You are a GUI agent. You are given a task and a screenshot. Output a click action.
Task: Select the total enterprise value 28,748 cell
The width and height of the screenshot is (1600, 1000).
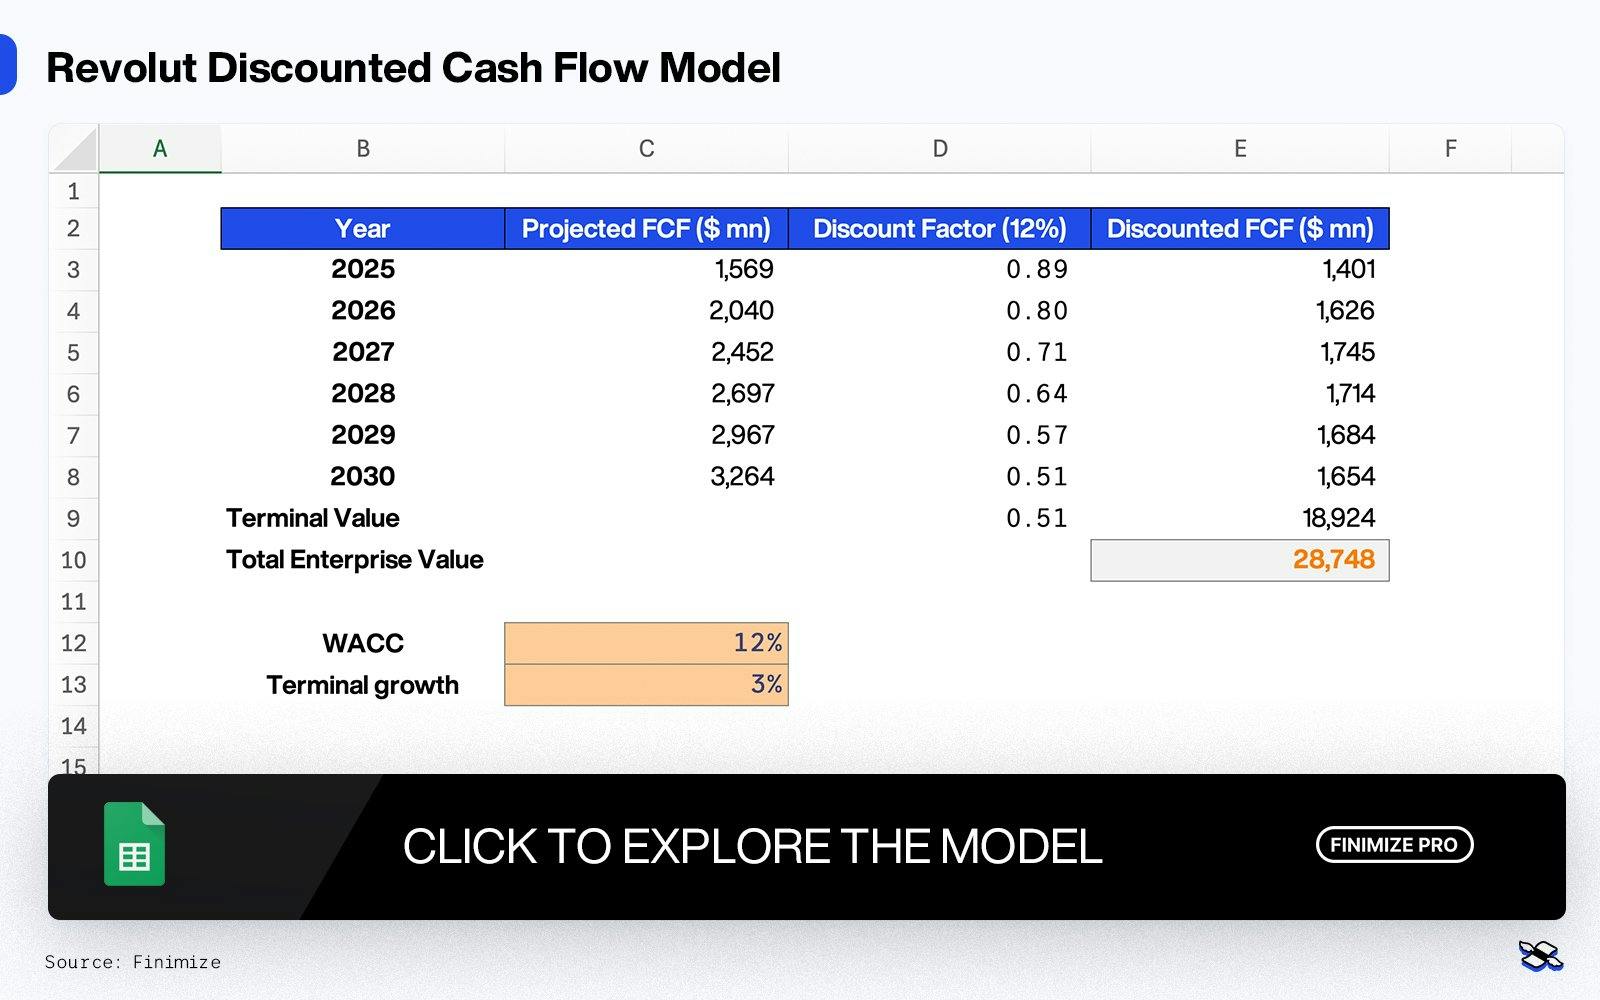[x=1240, y=560]
